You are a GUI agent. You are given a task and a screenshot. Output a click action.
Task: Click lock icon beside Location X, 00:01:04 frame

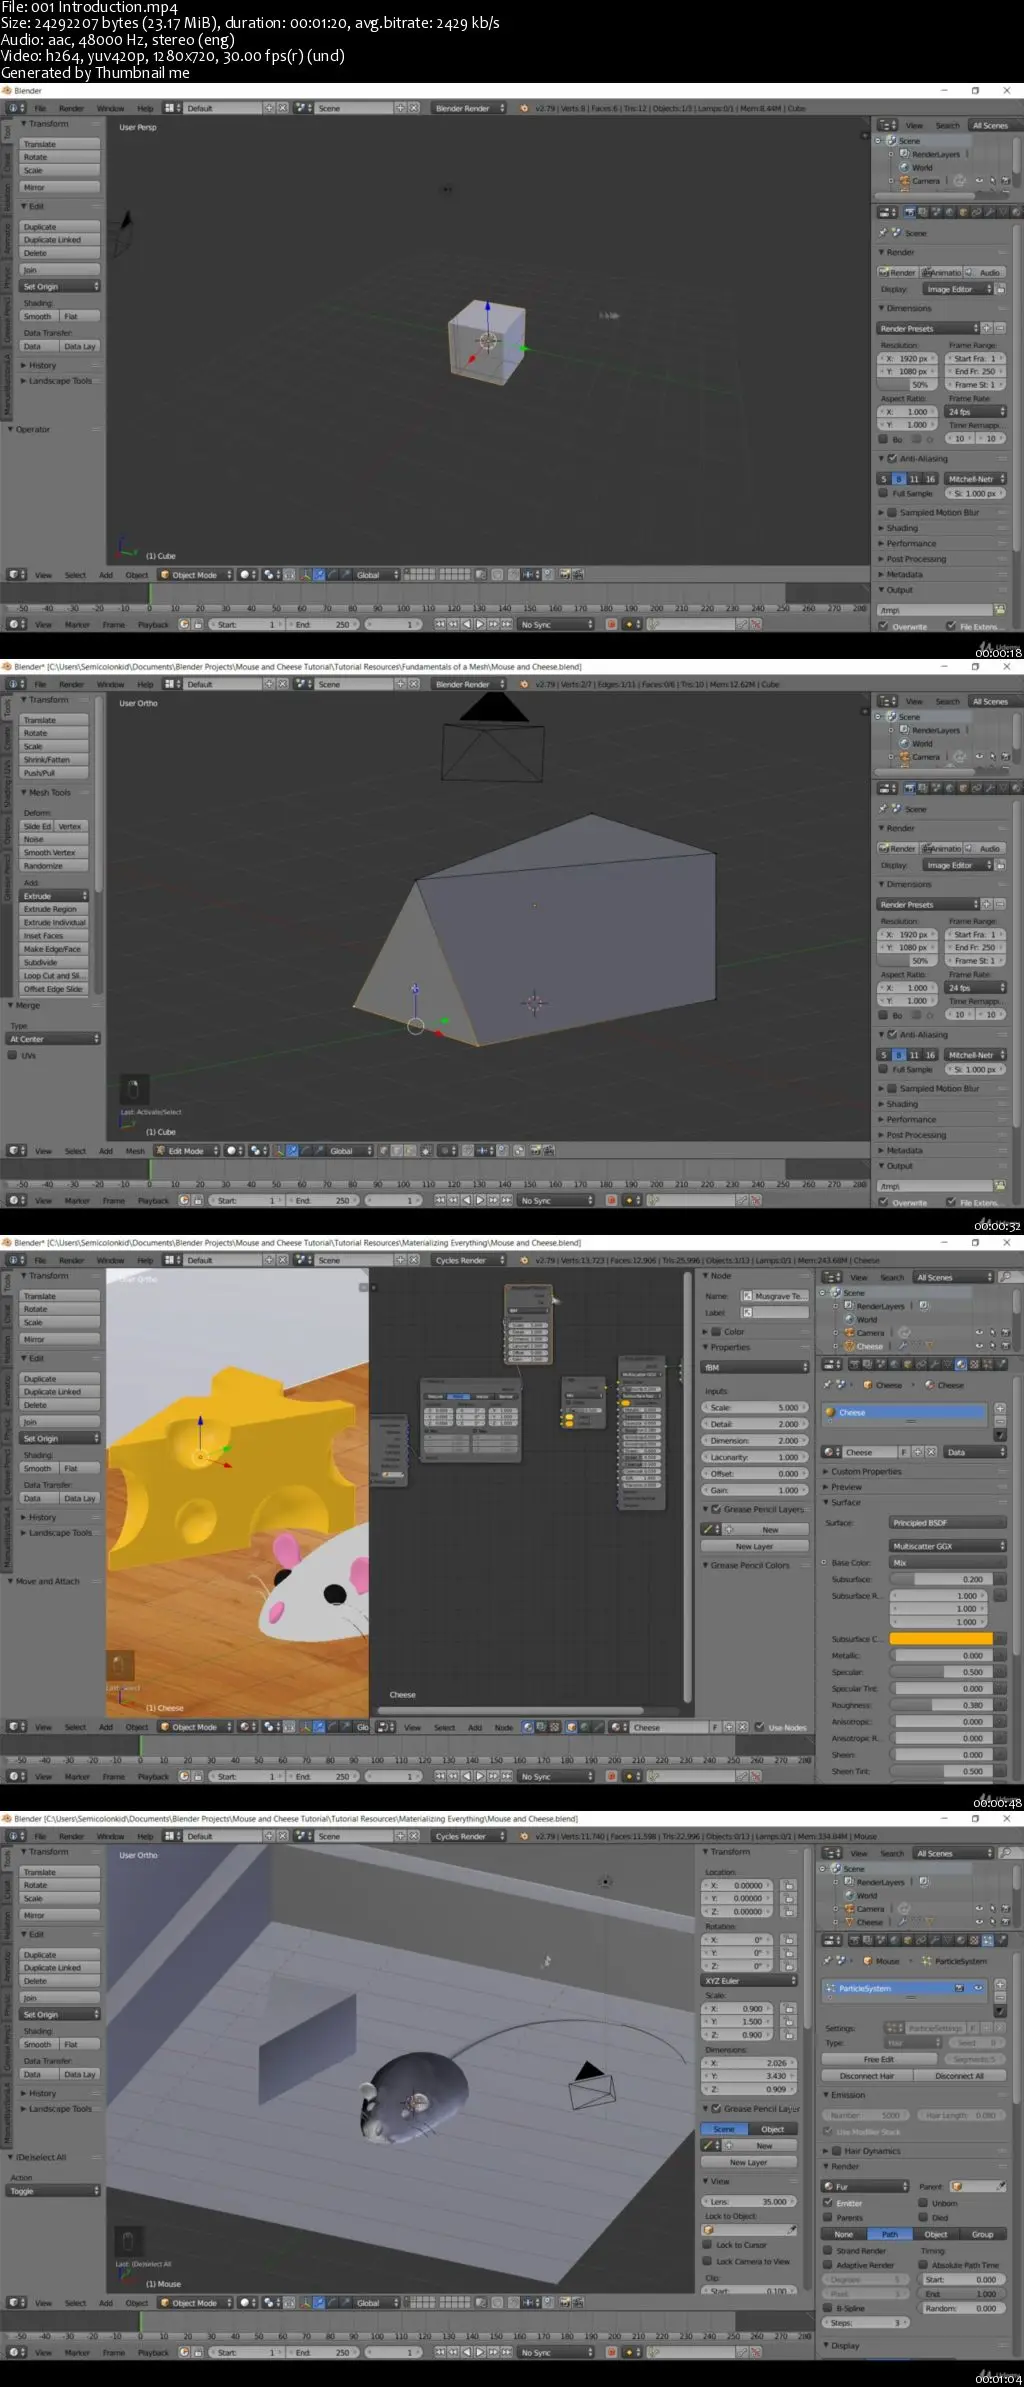[x=789, y=1885]
